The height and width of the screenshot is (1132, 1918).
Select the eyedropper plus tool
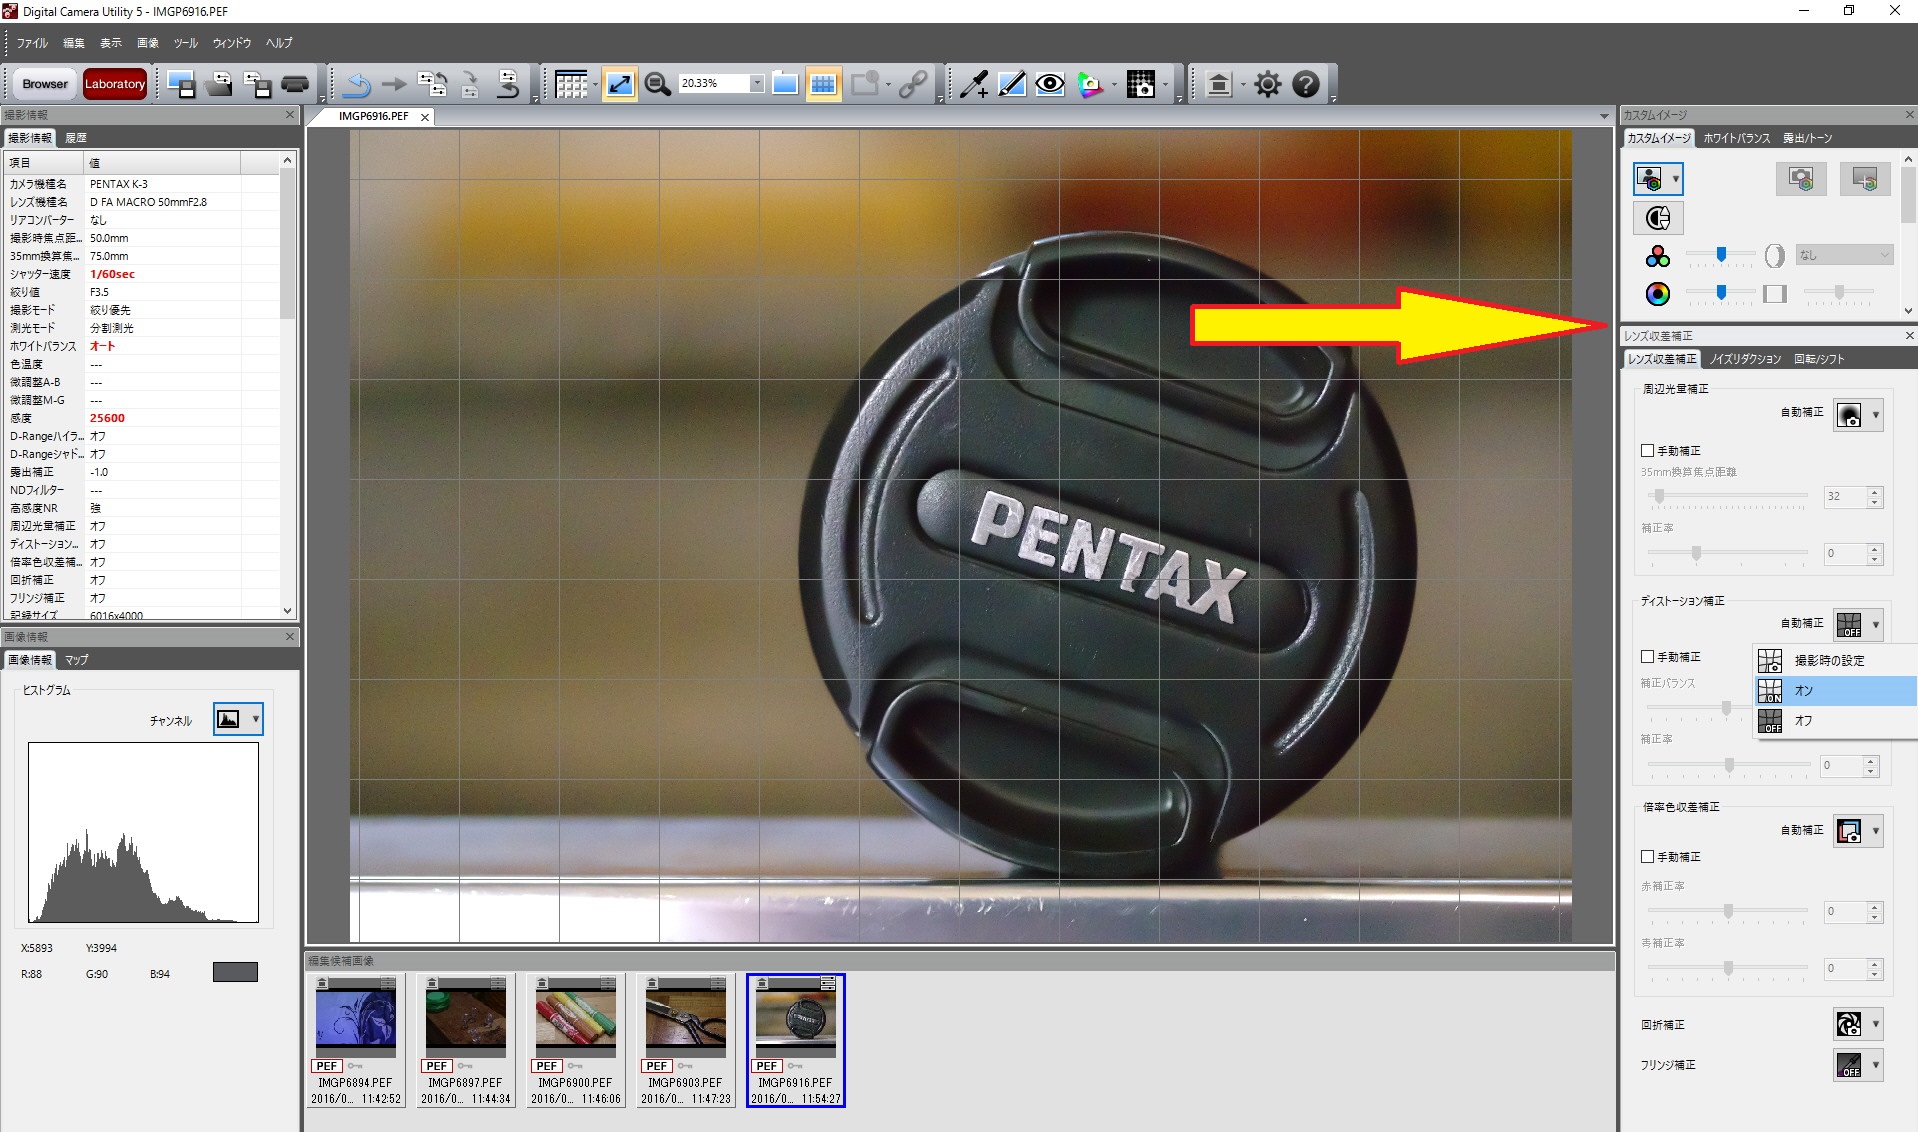coord(973,84)
